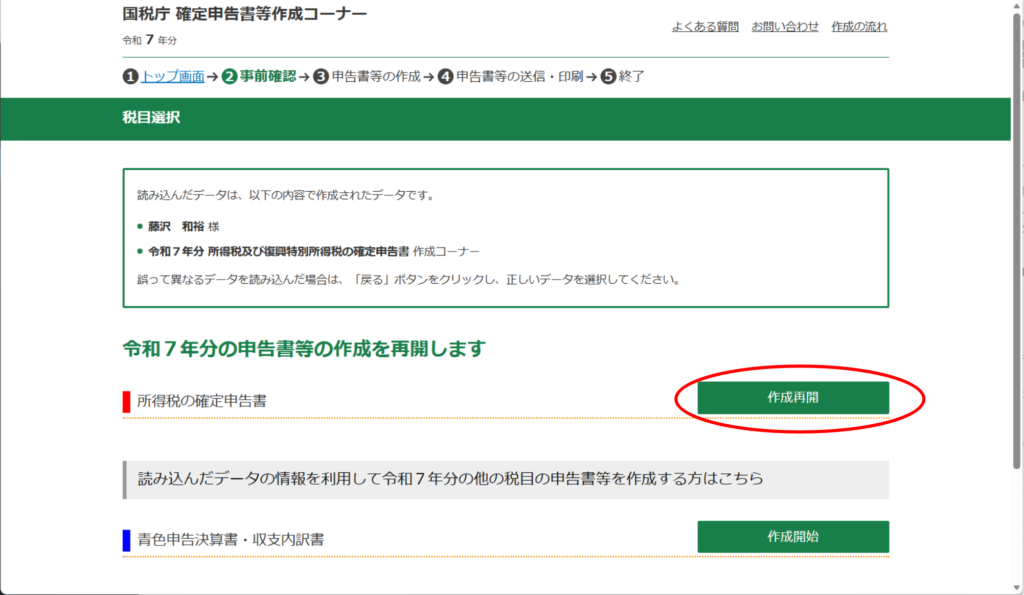Open the よくある質問 link
Image resolution: width=1024 pixels, height=595 pixels.
click(x=705, y=27)
